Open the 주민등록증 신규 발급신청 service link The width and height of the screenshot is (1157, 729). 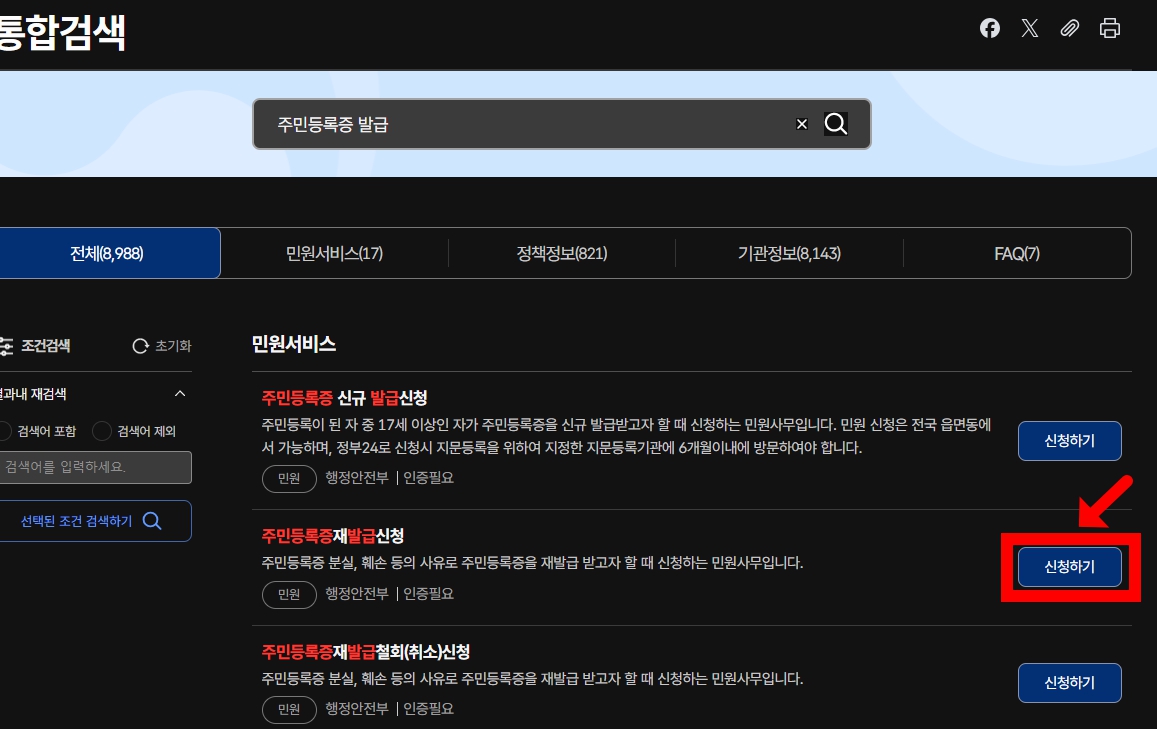[x=343, y=398]
